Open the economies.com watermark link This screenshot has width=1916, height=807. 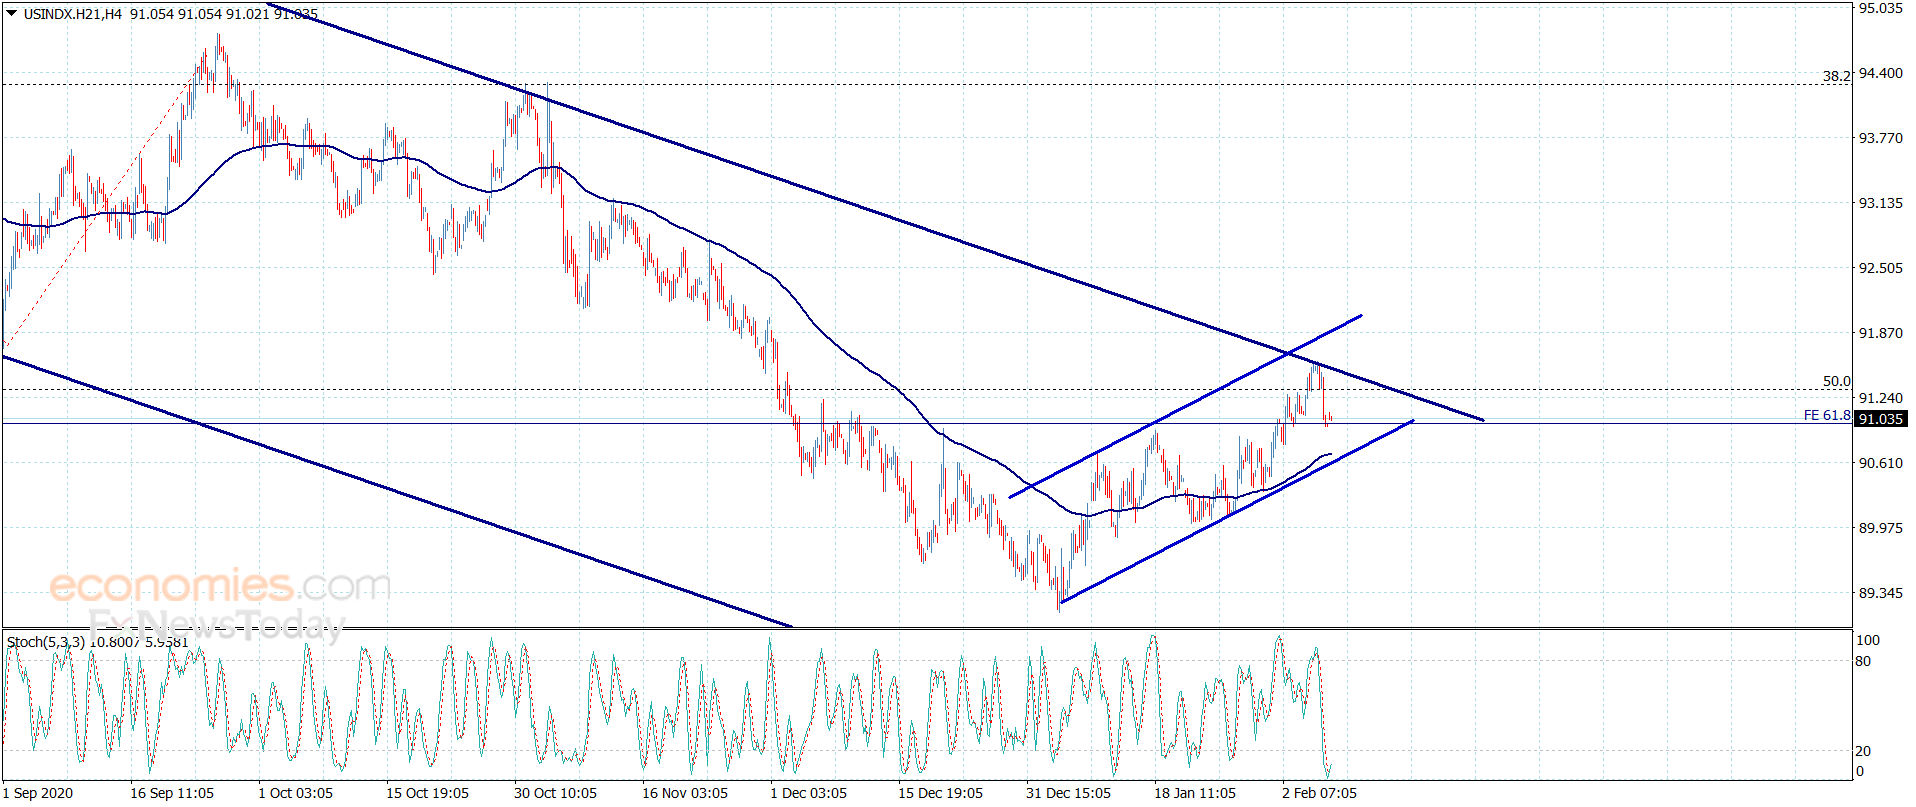[220, 586]
